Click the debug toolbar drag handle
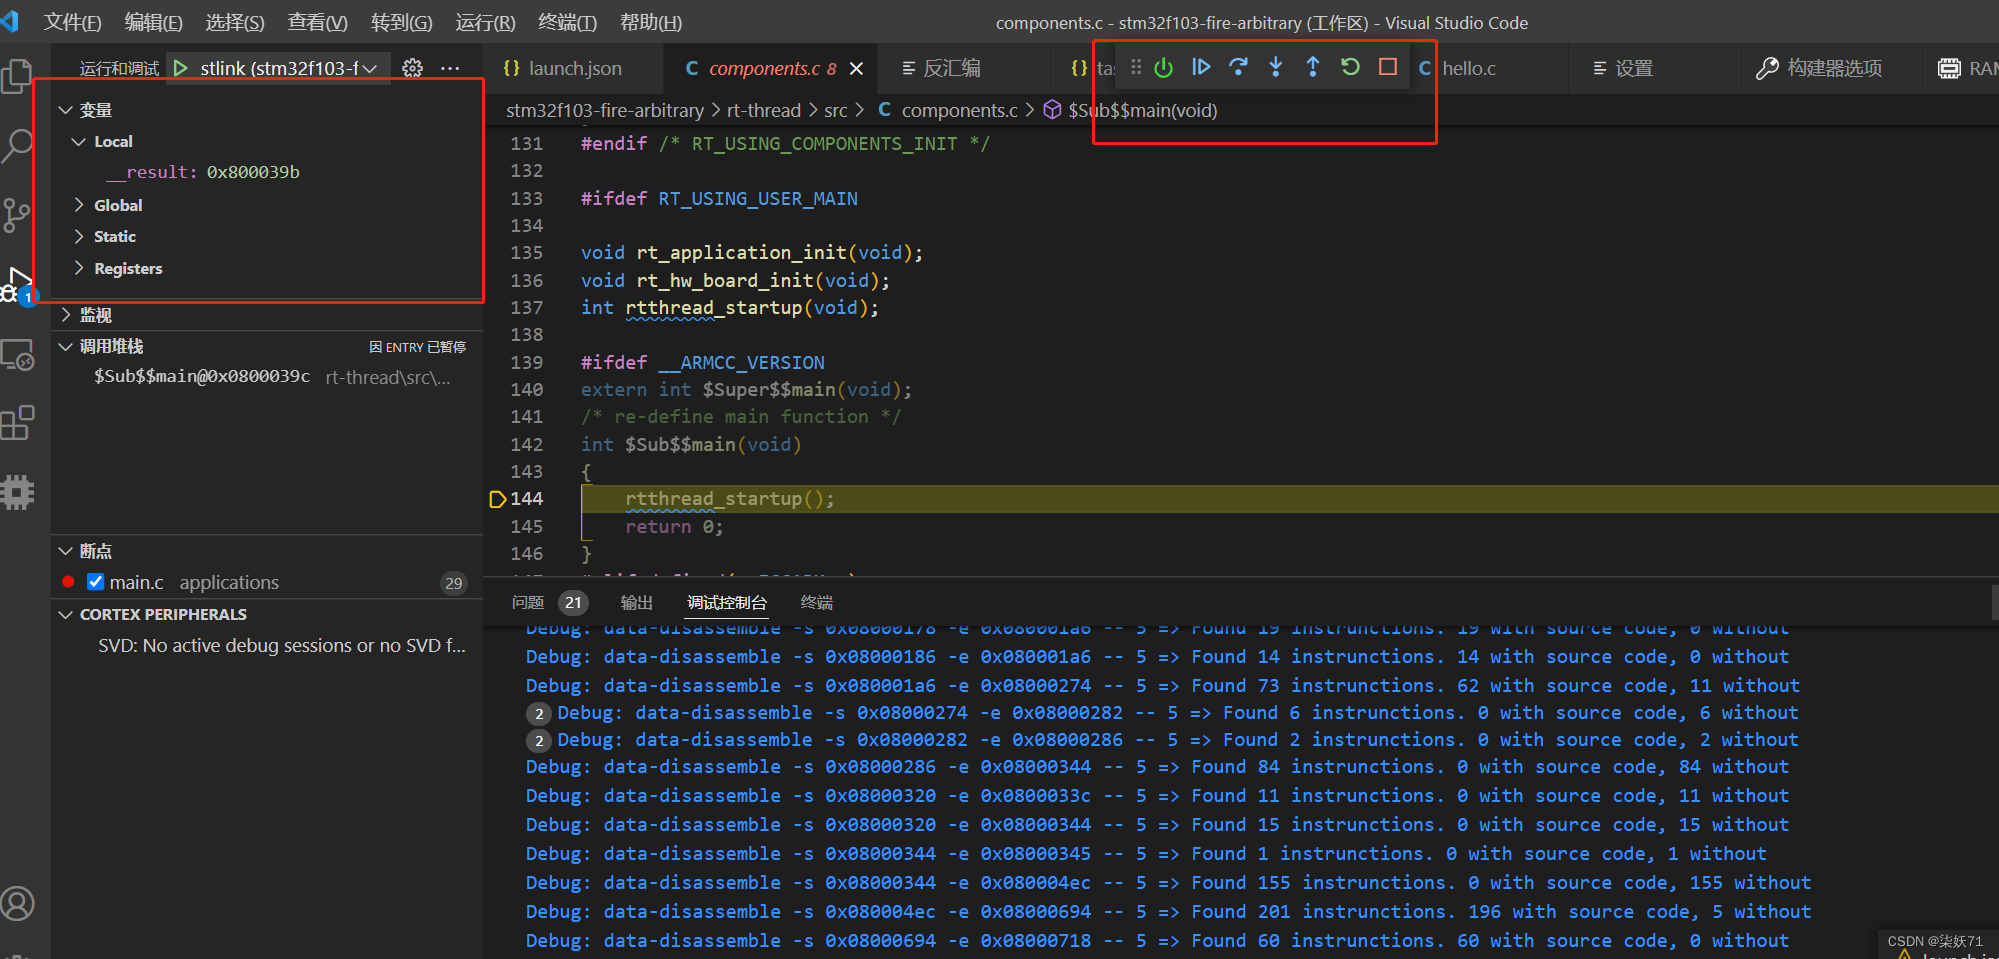 pyautogui.click(x=1136, y=67)
